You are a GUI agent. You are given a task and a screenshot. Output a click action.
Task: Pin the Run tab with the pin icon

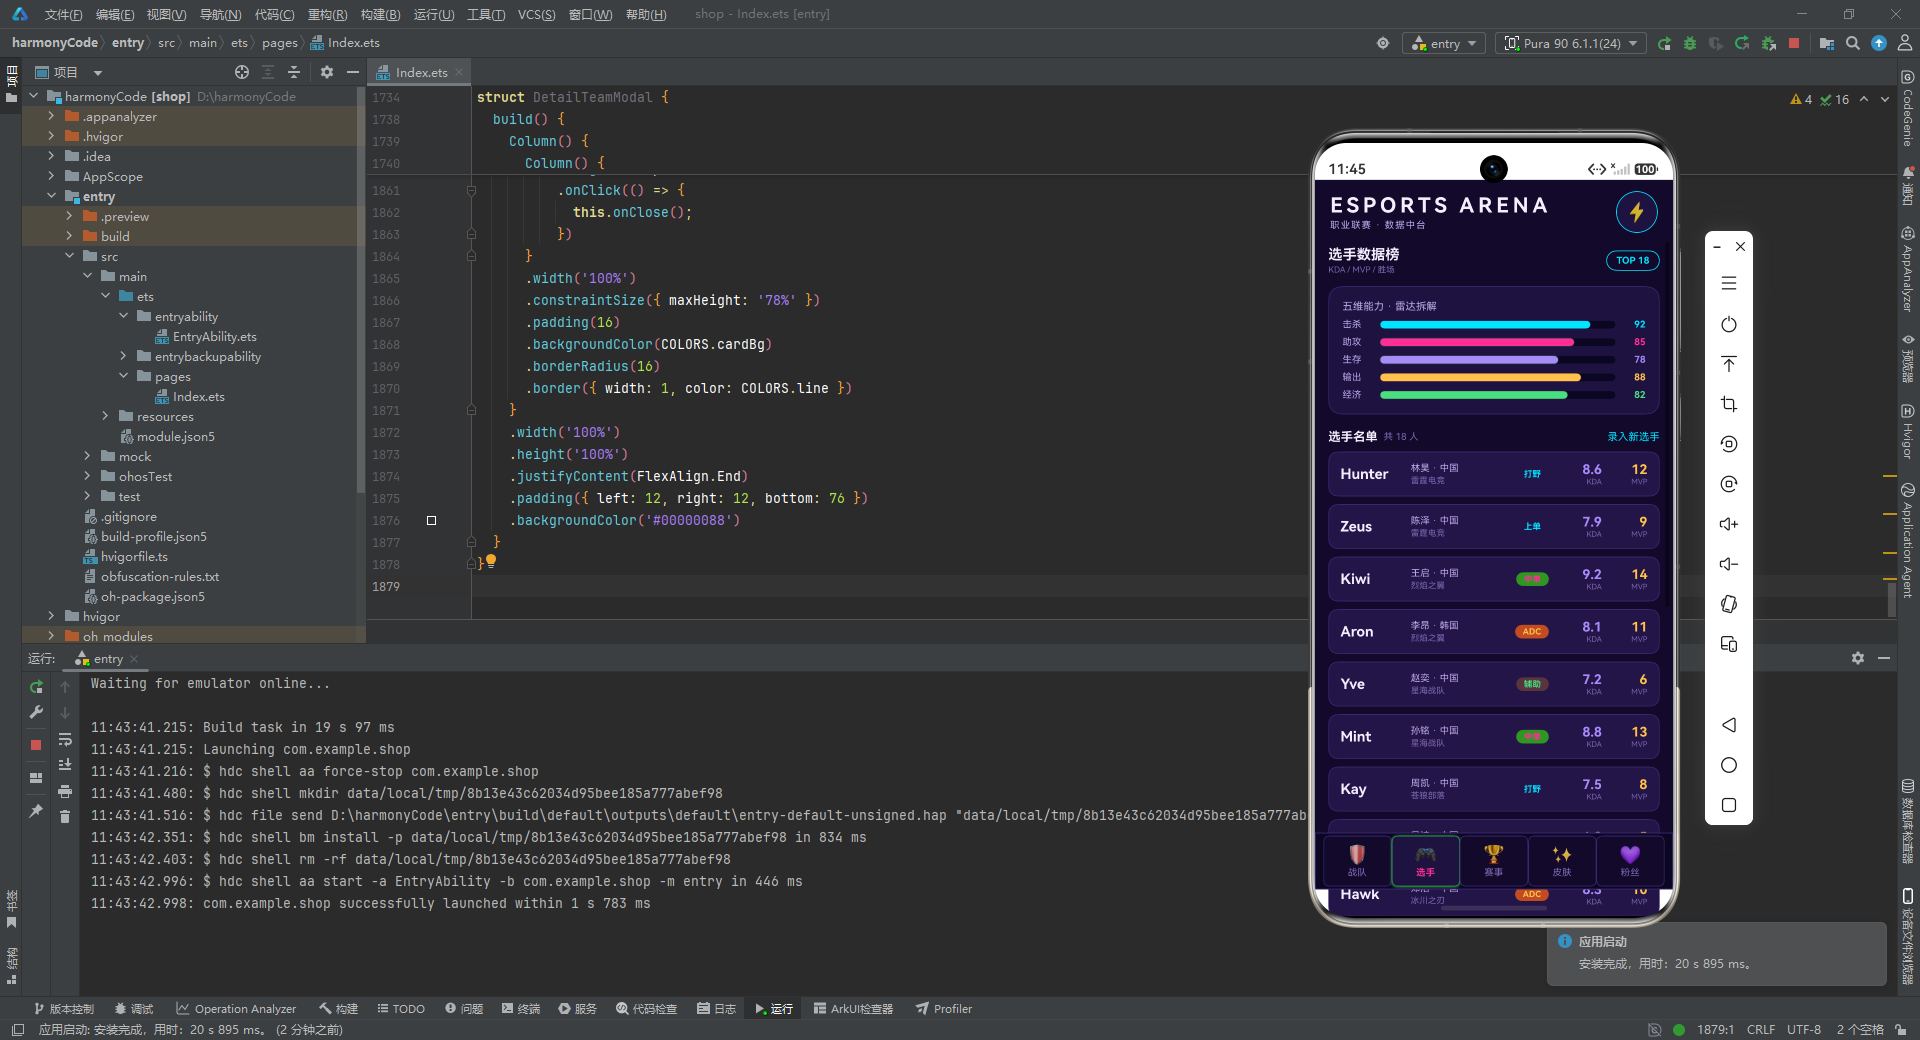click(36, 811)
